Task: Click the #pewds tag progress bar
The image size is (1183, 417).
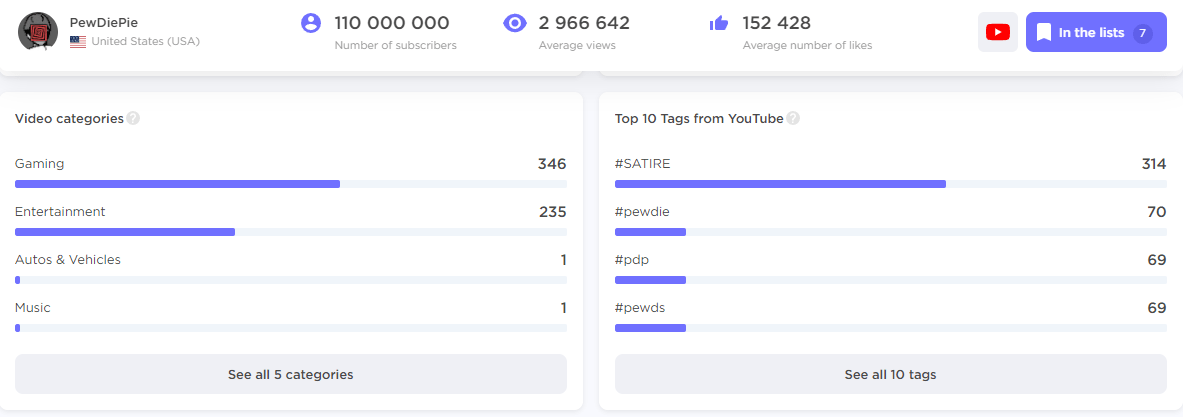Action: coord(890,328)
